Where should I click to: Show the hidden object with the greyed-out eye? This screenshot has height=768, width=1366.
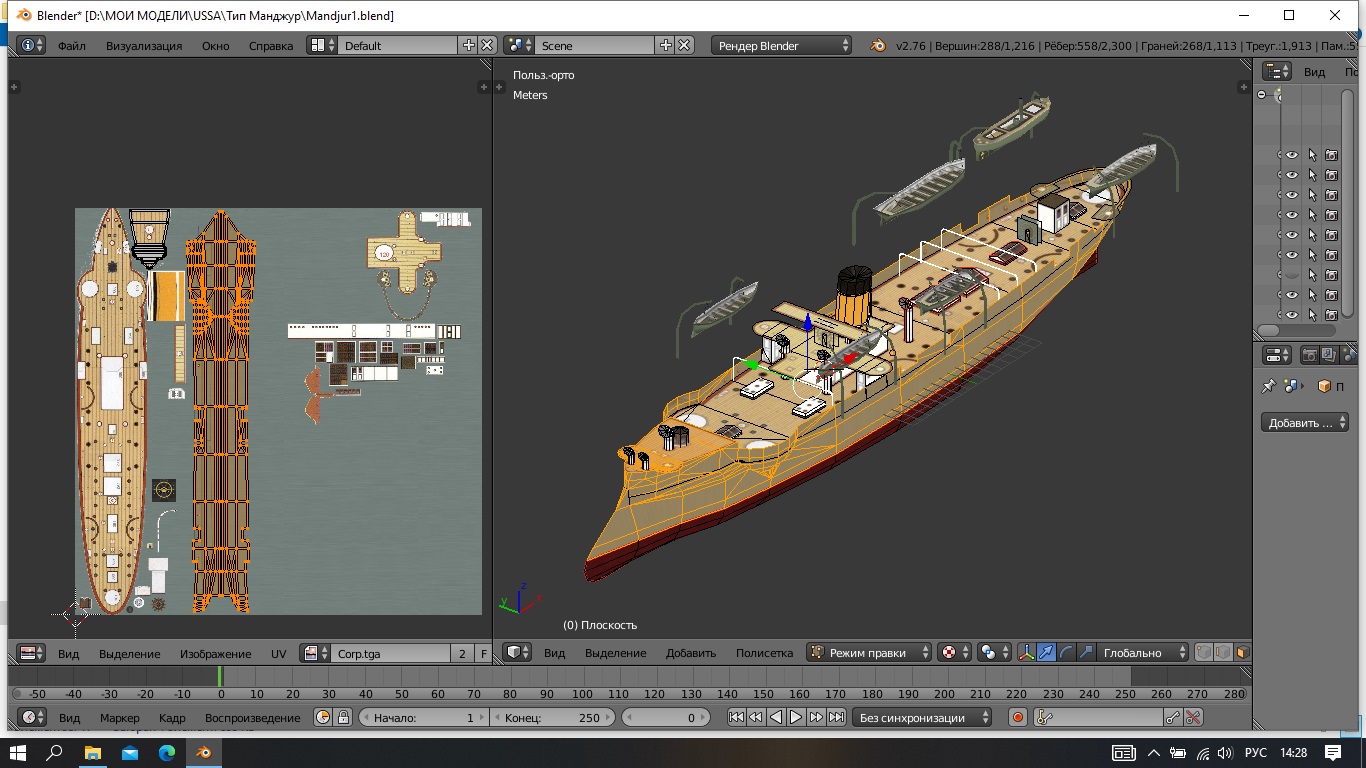pos(1291,275)
